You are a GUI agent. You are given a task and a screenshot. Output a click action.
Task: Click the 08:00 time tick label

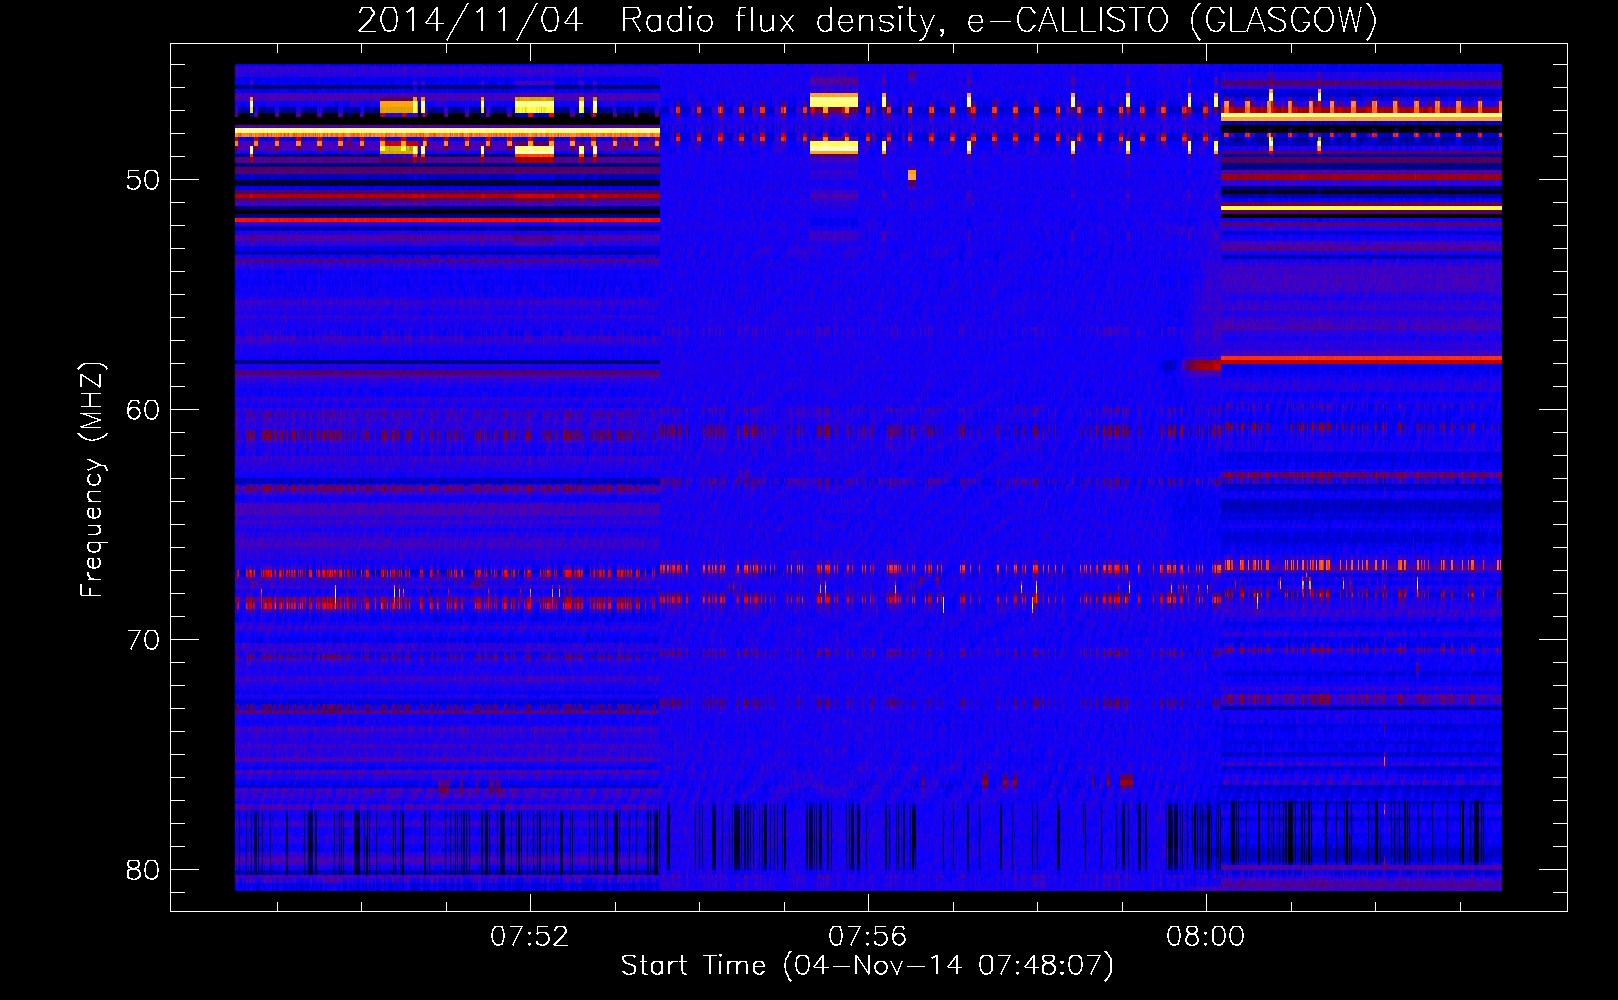(x=1205, y=936)
